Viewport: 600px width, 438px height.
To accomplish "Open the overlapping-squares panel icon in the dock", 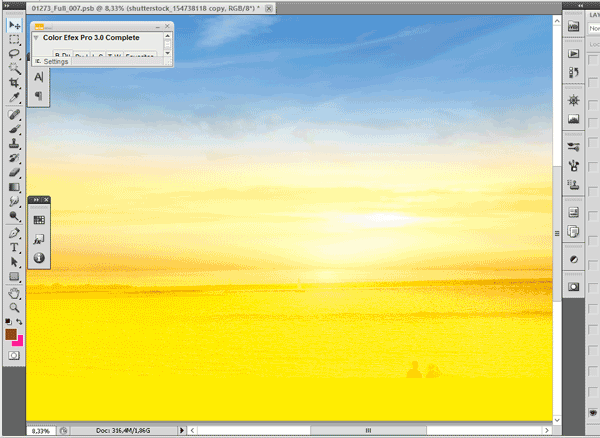I will coord(573,231).
